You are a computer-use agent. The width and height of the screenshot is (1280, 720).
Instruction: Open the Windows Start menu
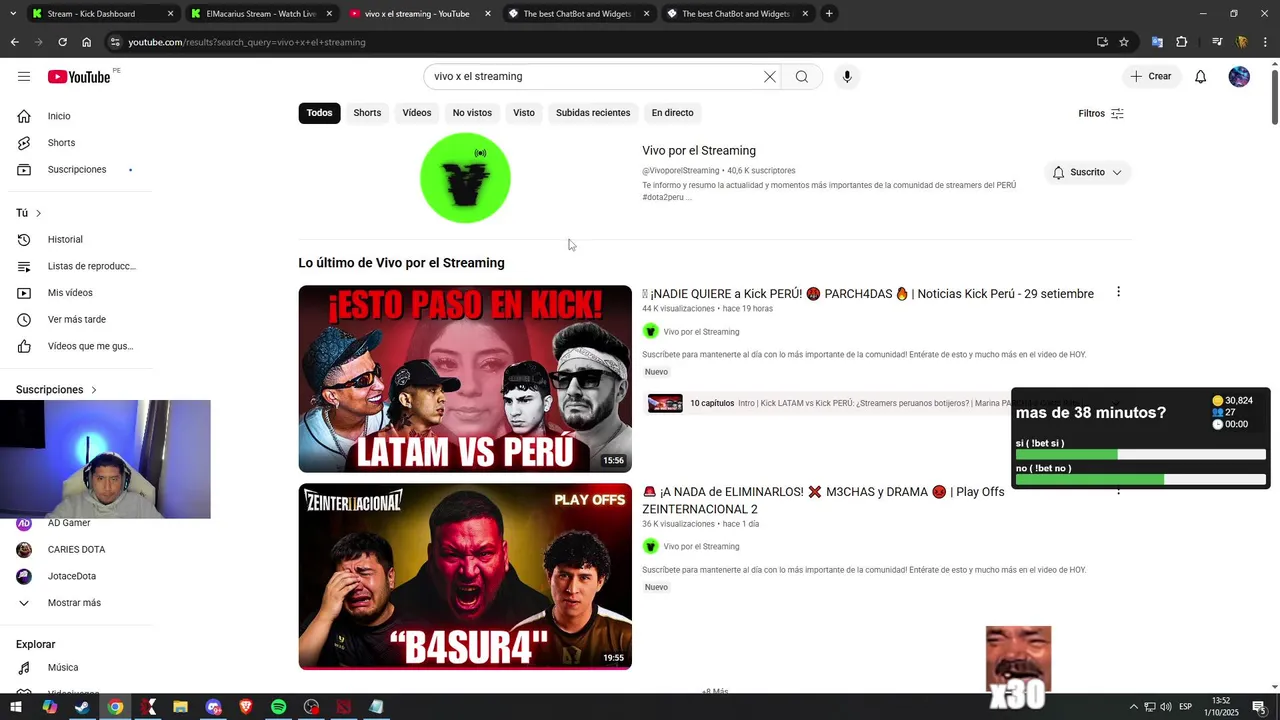coord(16,707)
